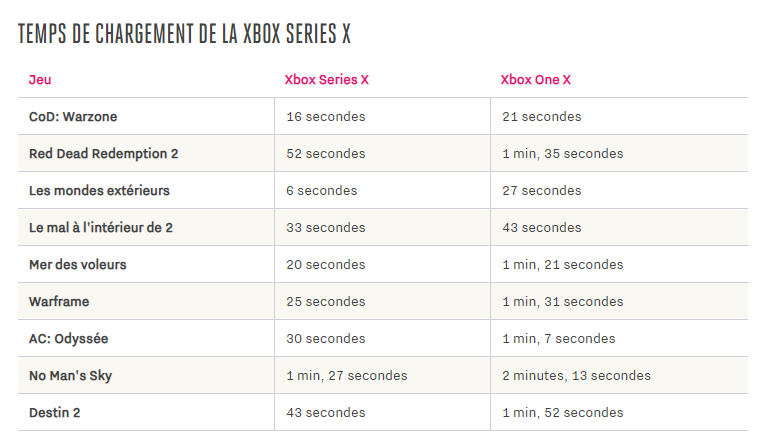Click the "Les mondes extérieurs" game name
The image size is (765, 446).
click(x=99, y=191)
